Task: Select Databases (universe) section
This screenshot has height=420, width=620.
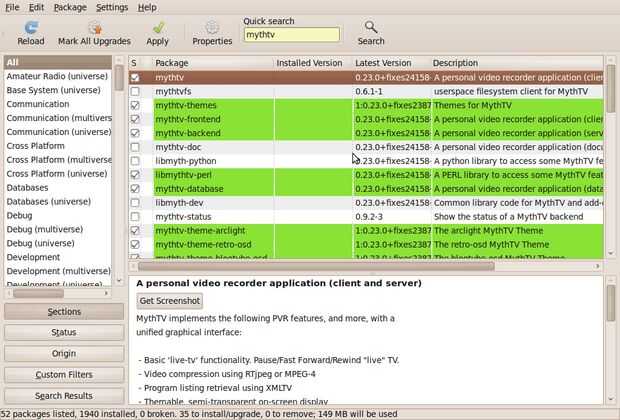Action: click(58, 202)
